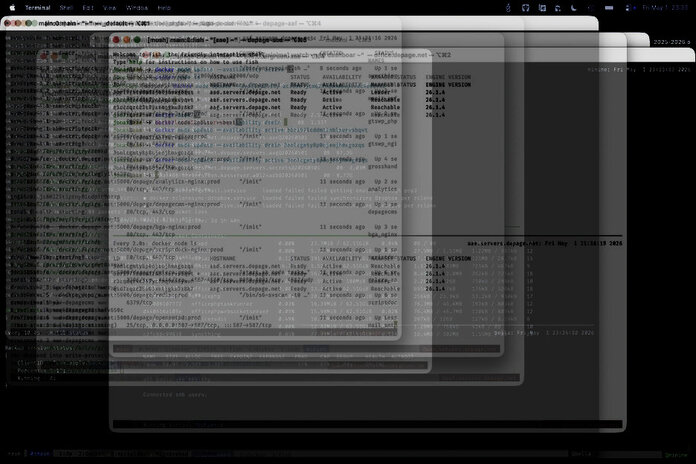This screenshot has height=464, width=696.
Task: Click the dim icon right of the moon
Action: point(590,8)
